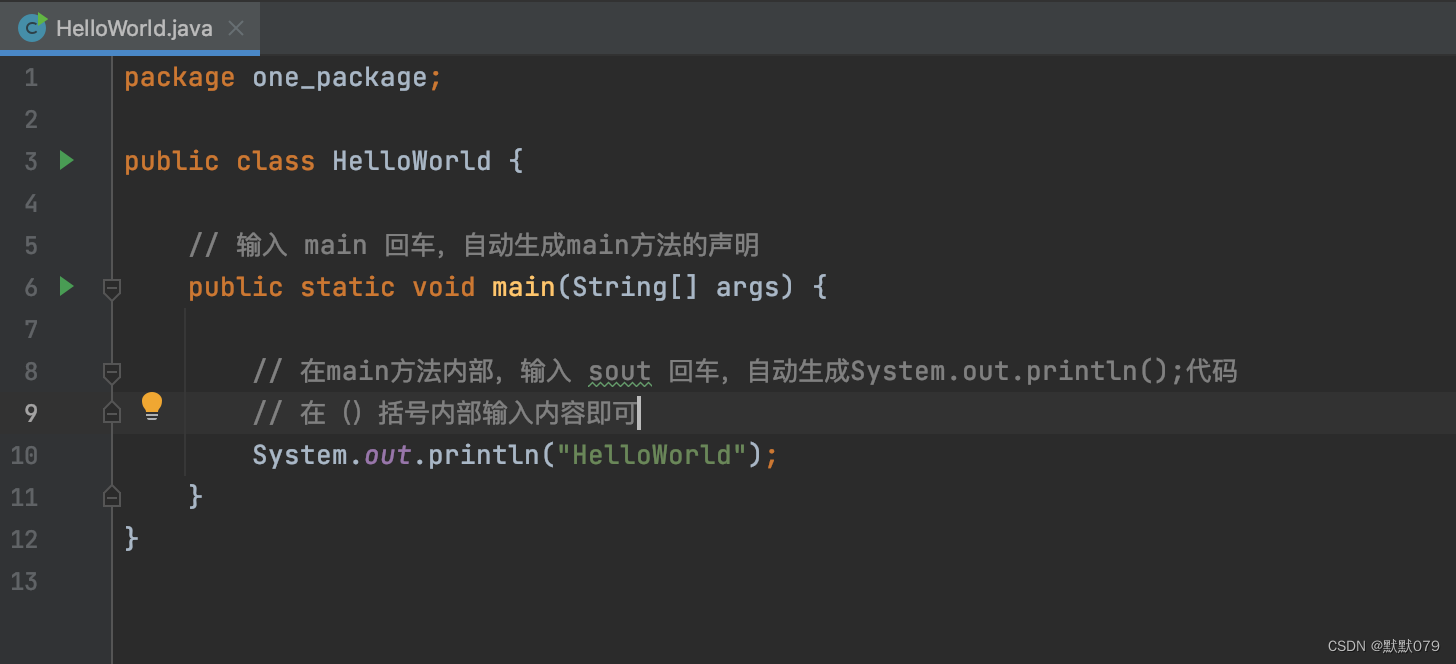Click the fold marker beside line 11

111,495
